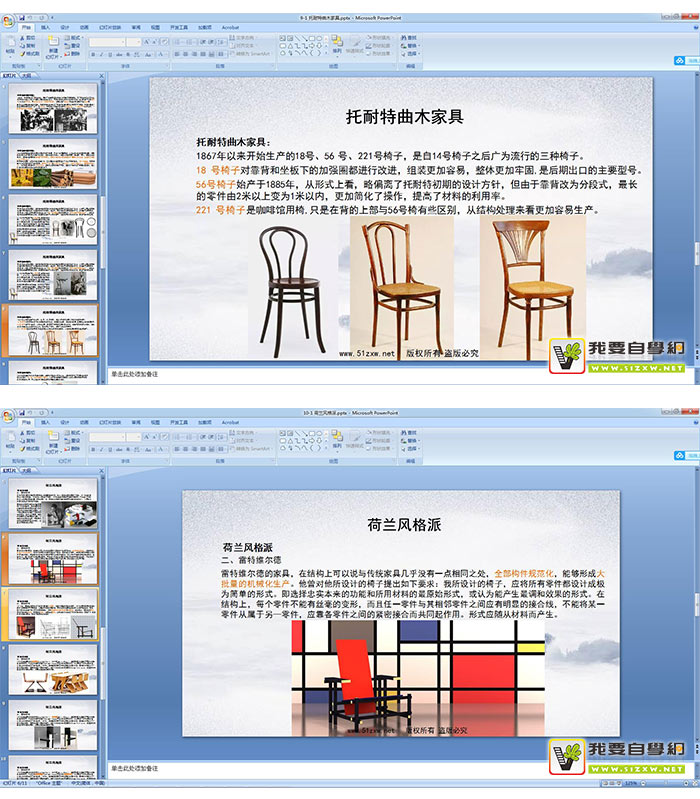Click Increase Font Size in the top window ribbon
This screenshot has height=799, width=700.
click(x=146, y=42)
